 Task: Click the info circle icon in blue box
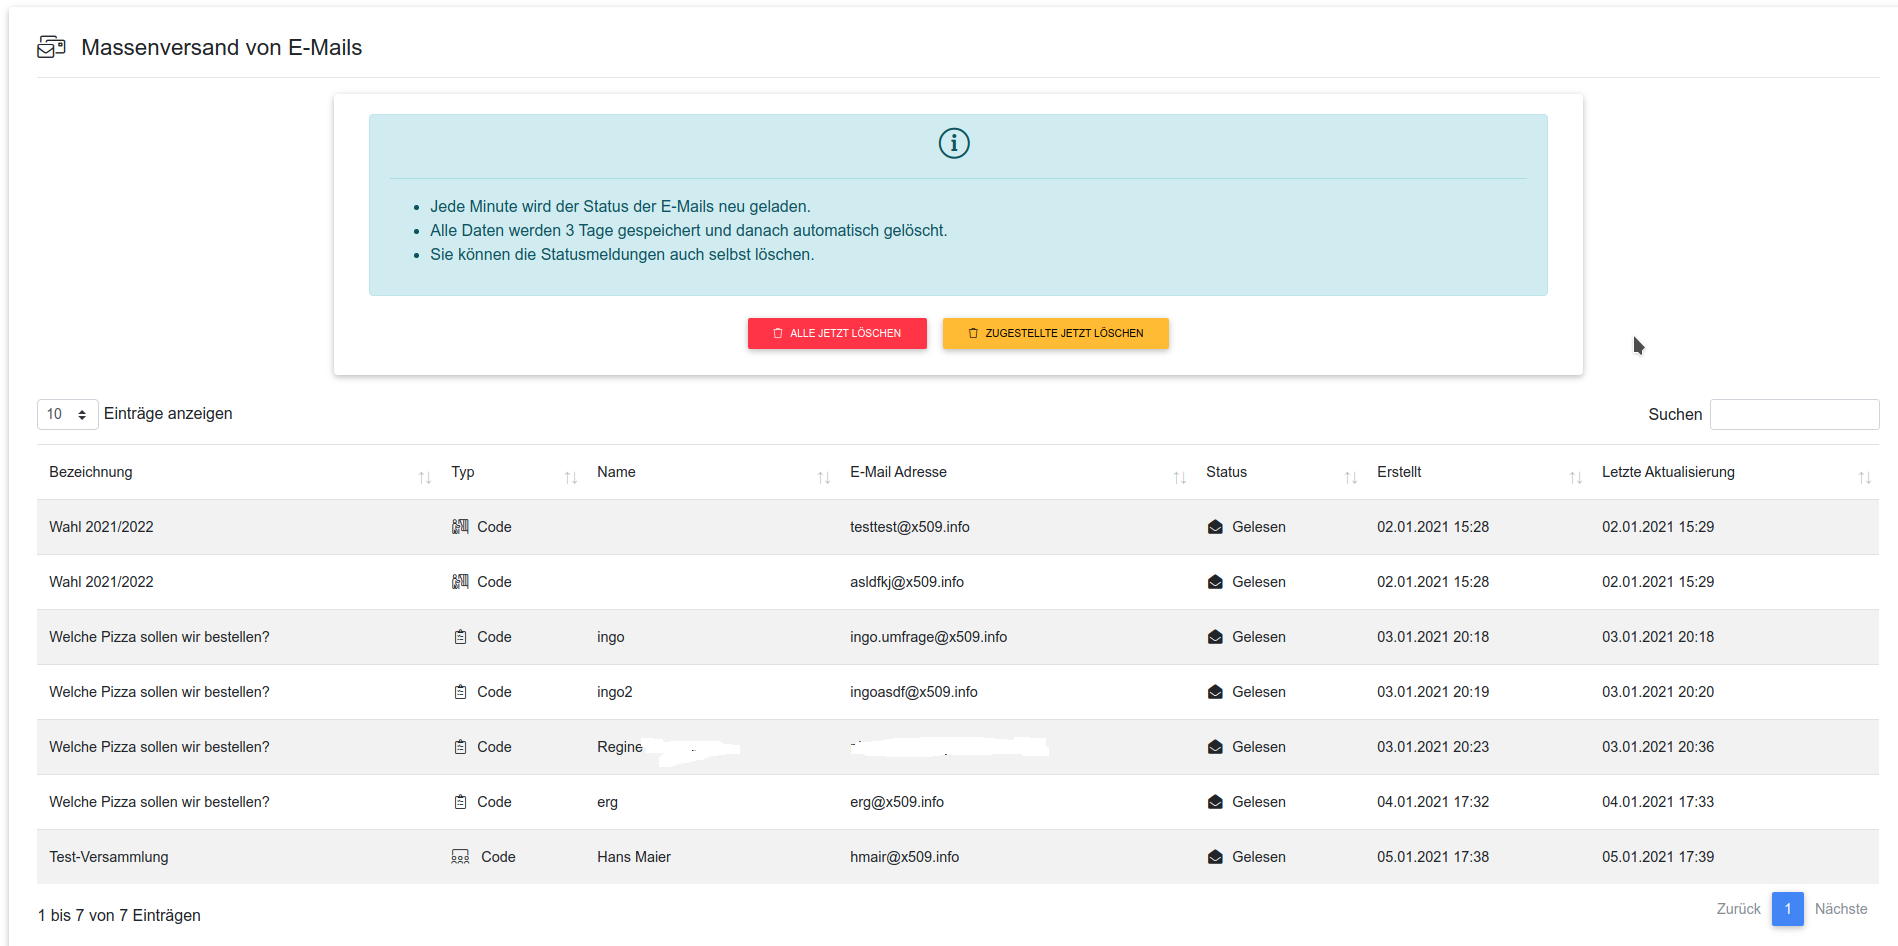(954, 144)
